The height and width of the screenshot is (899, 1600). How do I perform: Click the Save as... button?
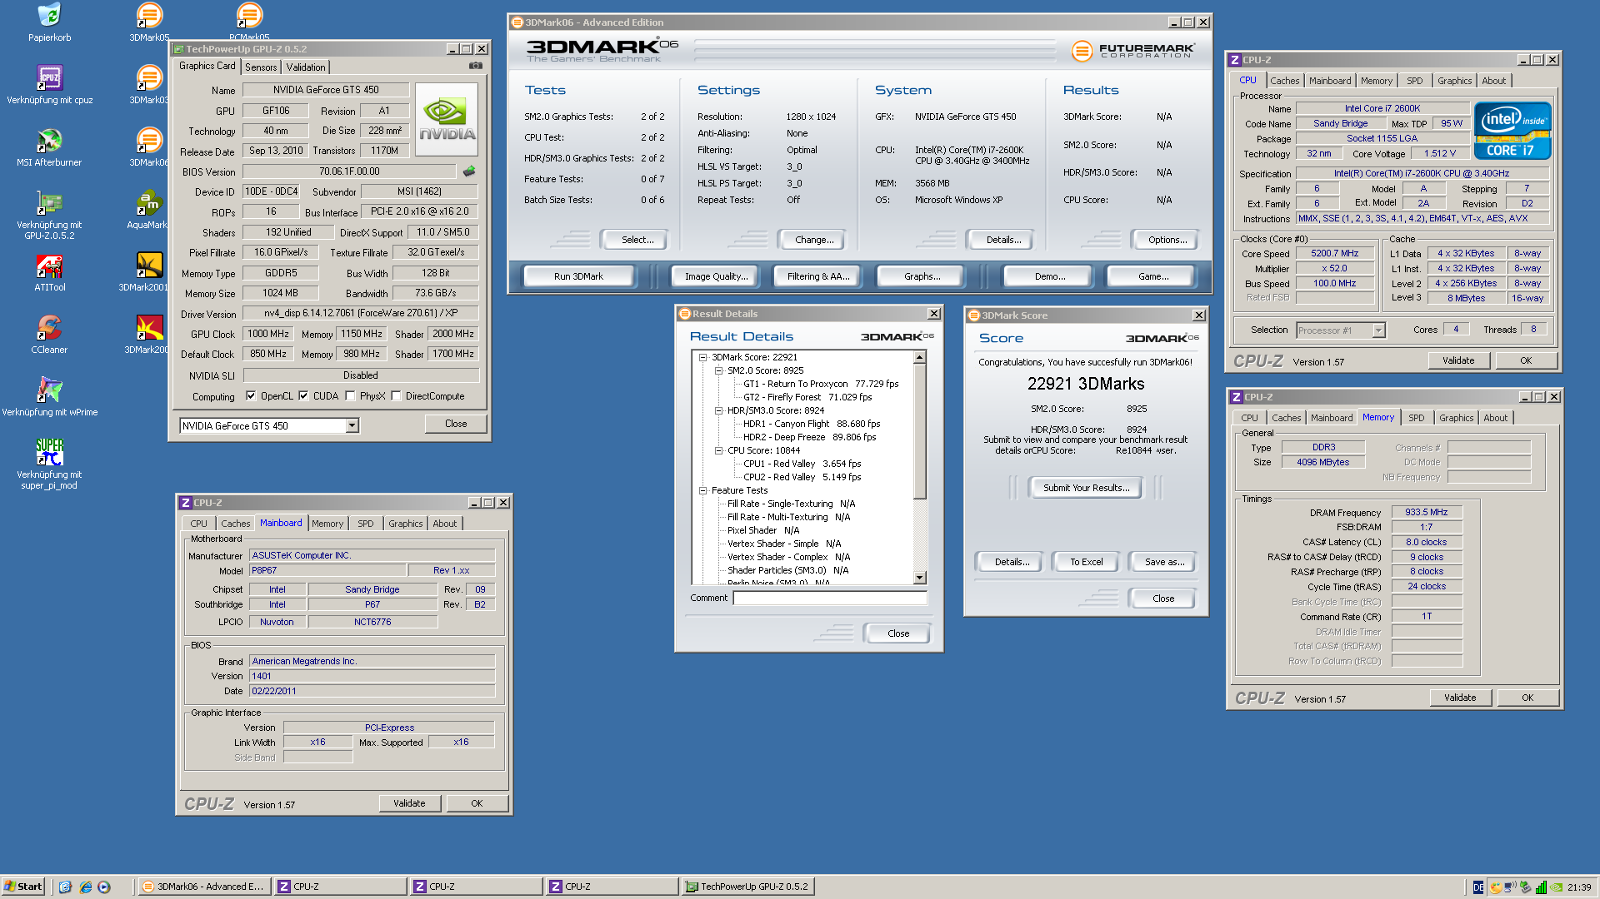[1164, 562]
